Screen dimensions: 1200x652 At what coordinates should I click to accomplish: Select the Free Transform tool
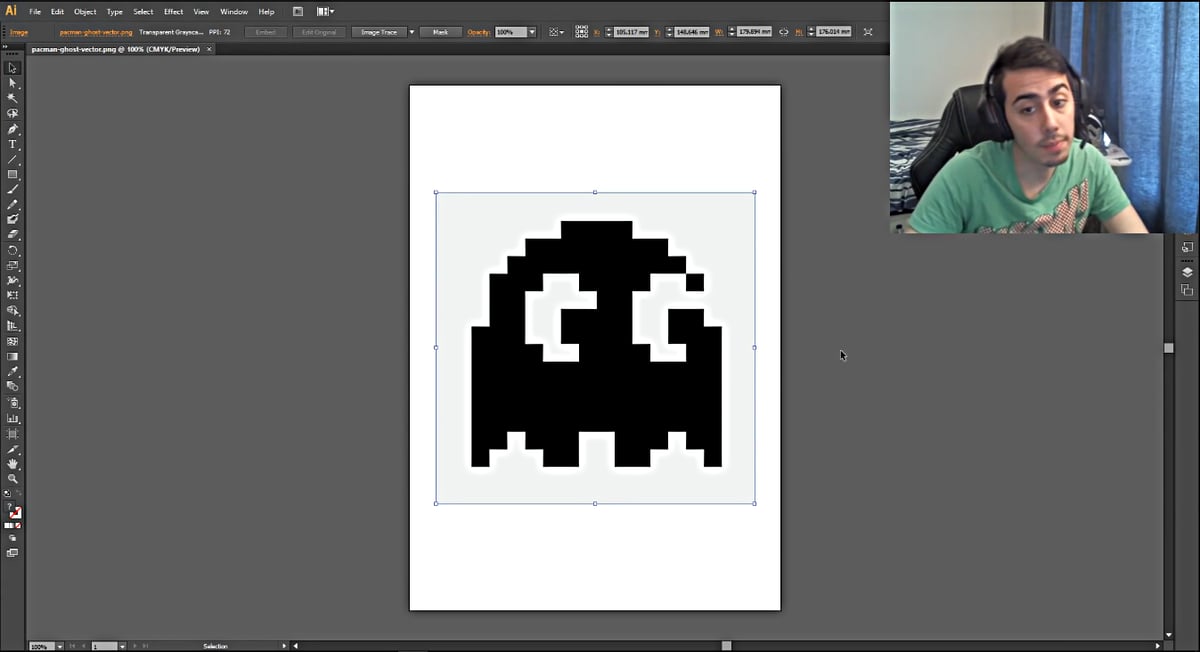13,295
